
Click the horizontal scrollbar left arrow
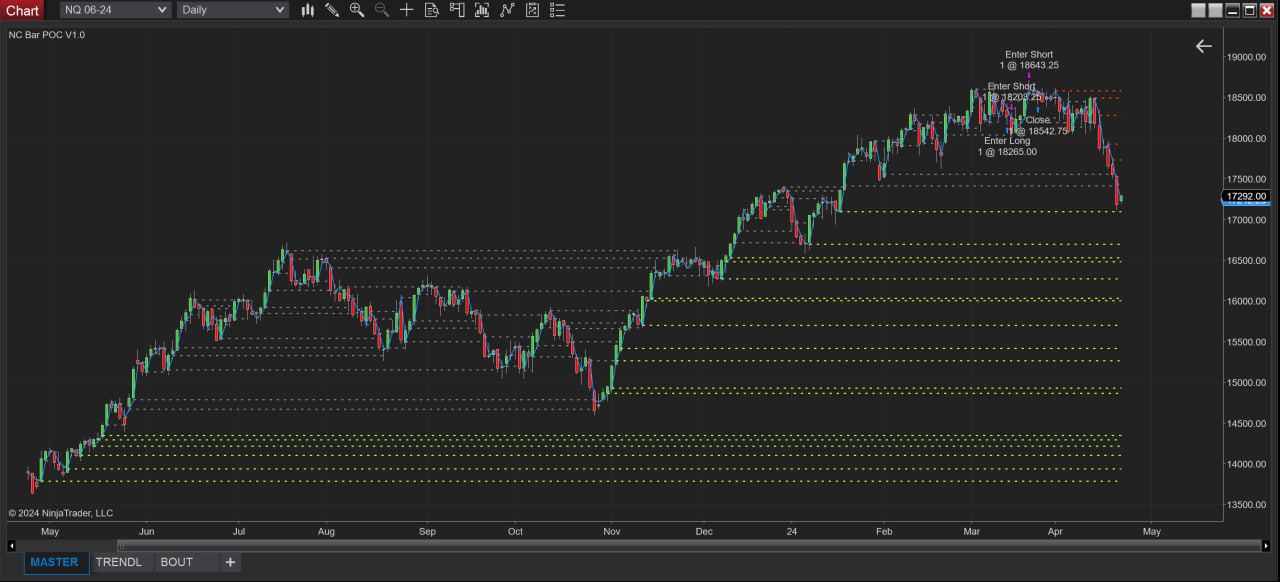click(12, 546)
